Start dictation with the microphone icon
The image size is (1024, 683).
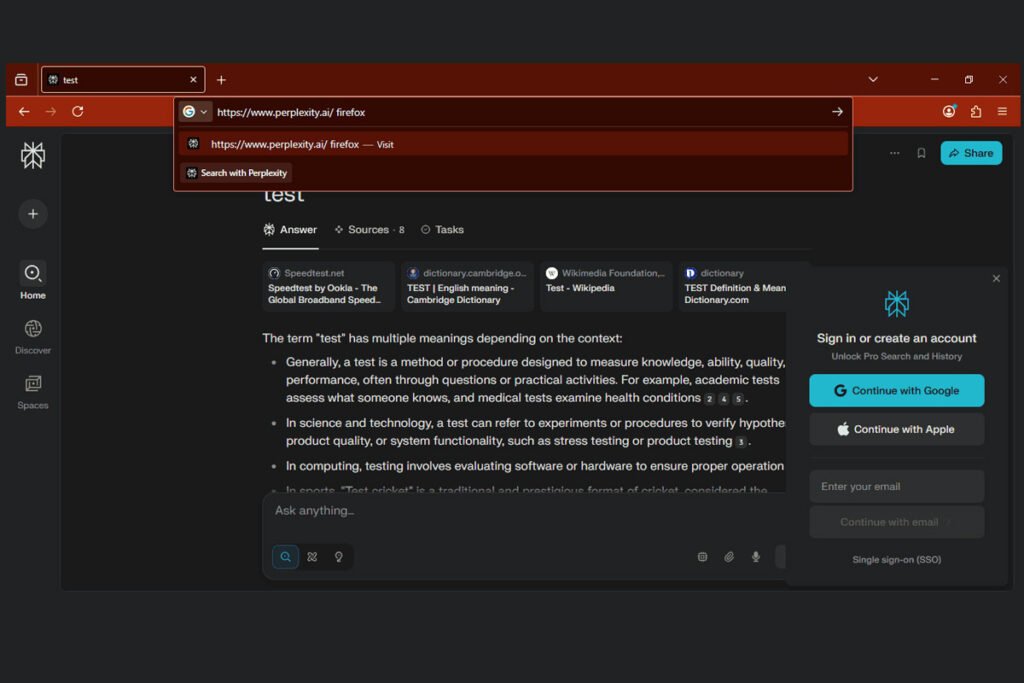756,557
